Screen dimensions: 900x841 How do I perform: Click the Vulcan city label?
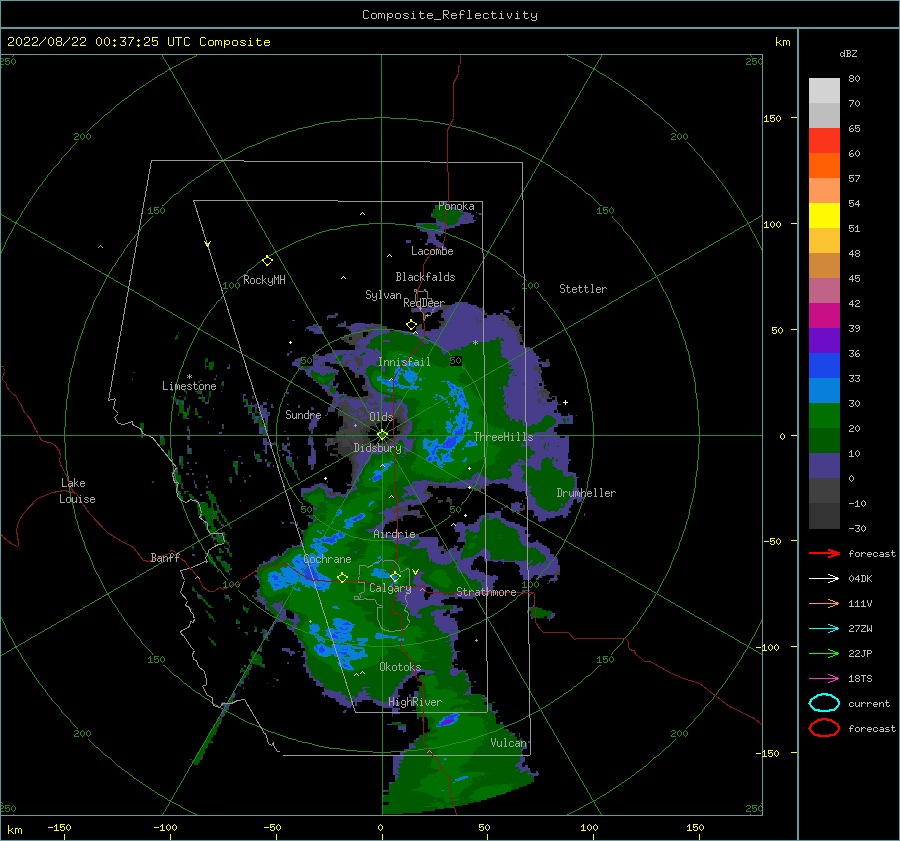click(508, 743)
